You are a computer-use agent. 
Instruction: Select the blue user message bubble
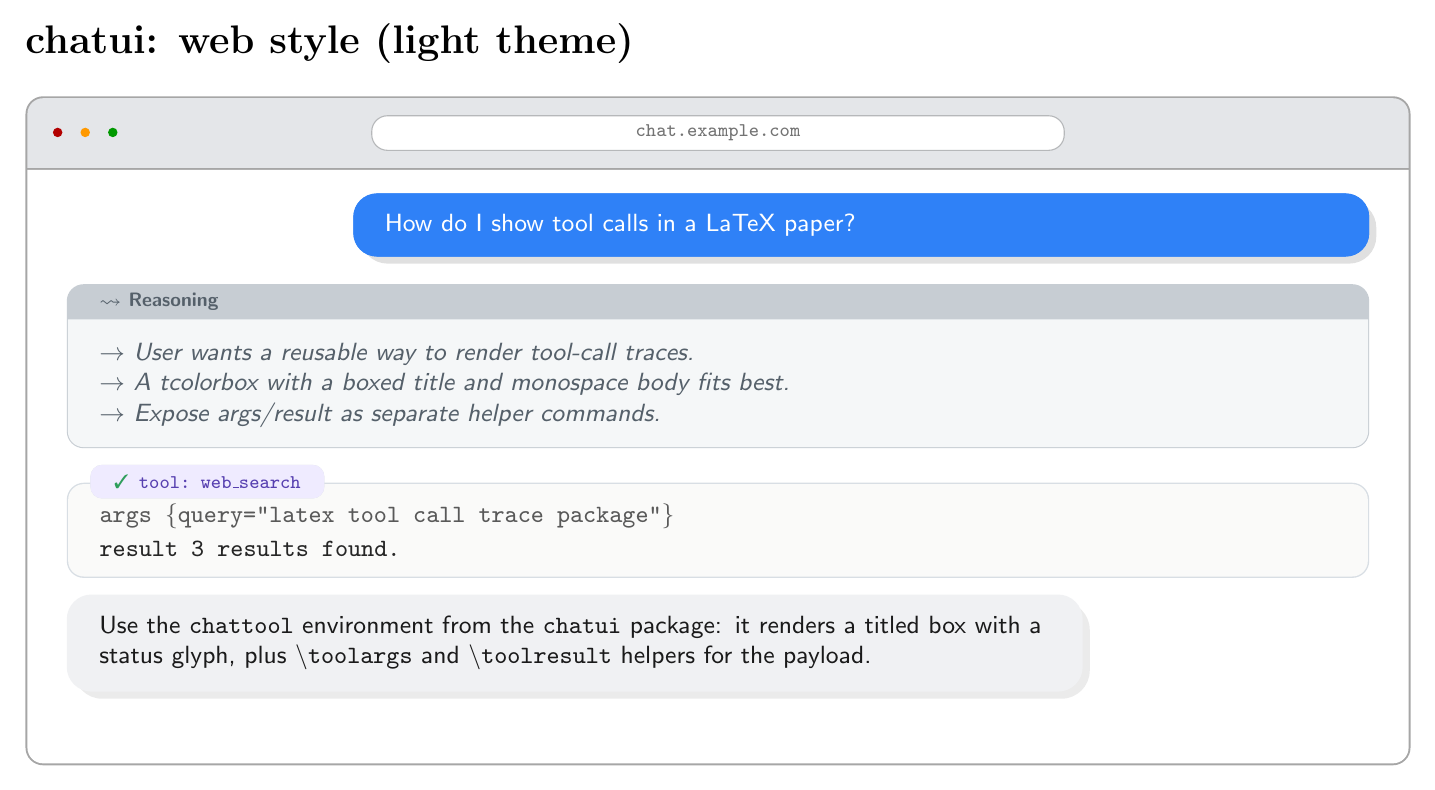[861, 224]
